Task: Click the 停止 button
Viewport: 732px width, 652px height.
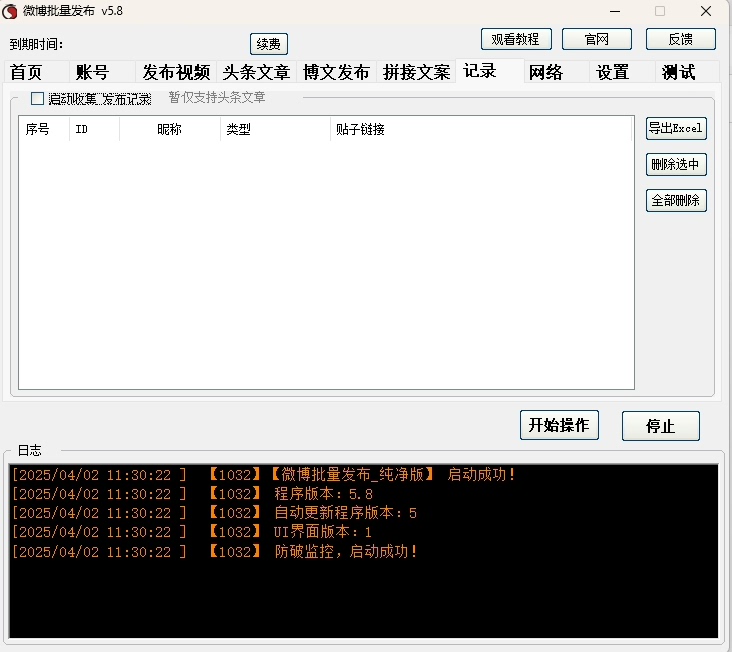Action: pos(661,426)
